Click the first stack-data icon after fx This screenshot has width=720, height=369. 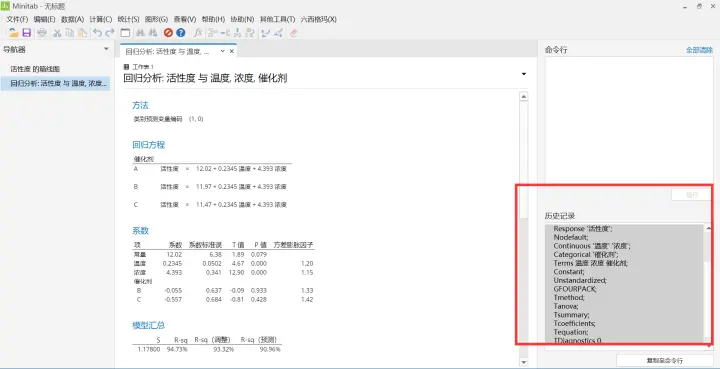212,33
